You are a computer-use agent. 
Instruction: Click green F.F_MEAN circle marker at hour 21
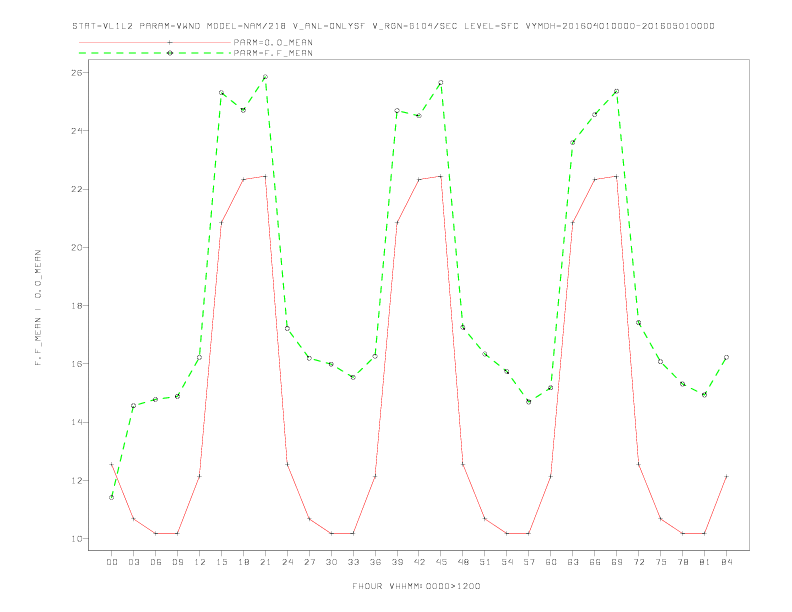pos(265,77)
